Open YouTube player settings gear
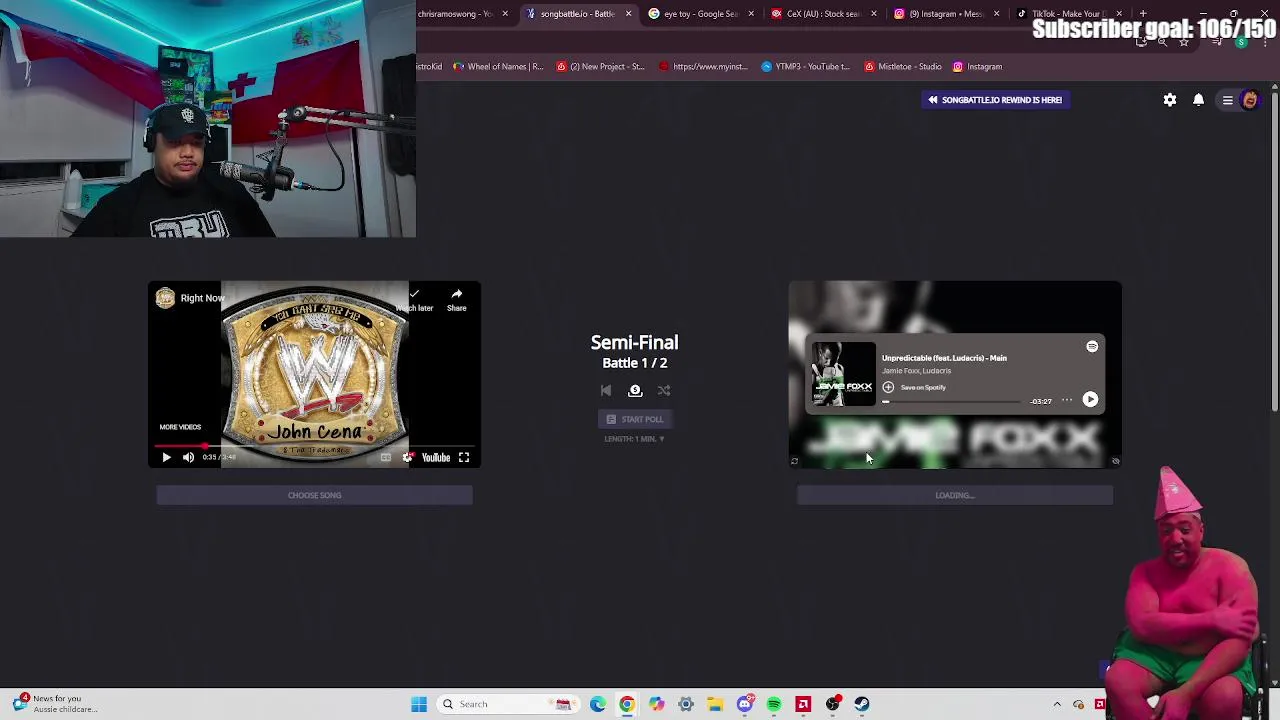The image size is (1280, 720). click(x=407, y=457)
